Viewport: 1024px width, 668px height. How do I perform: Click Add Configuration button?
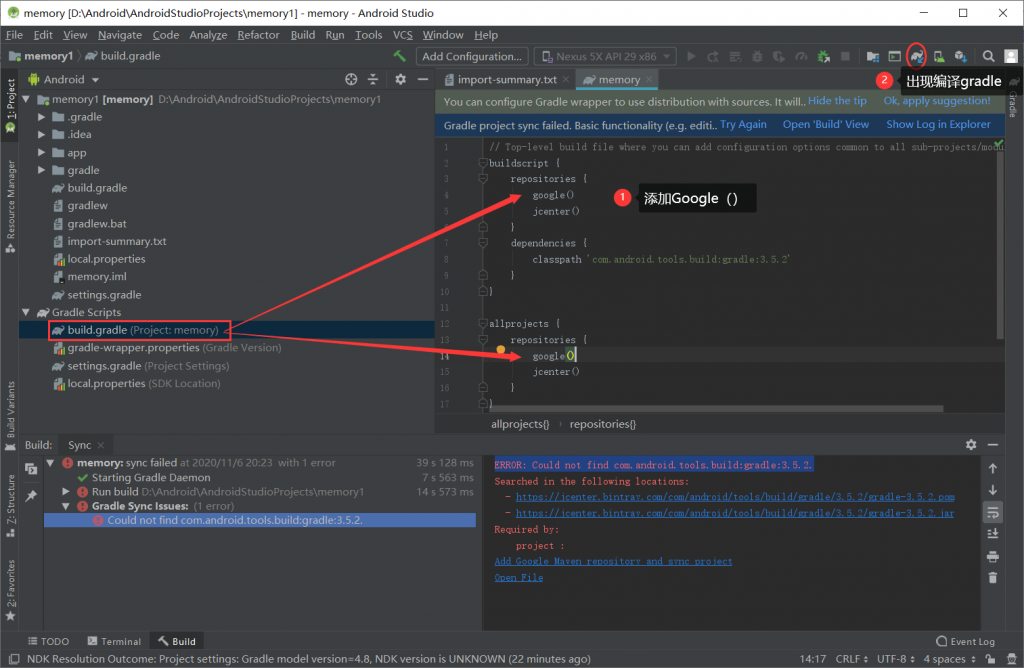(x=472, y=56)
